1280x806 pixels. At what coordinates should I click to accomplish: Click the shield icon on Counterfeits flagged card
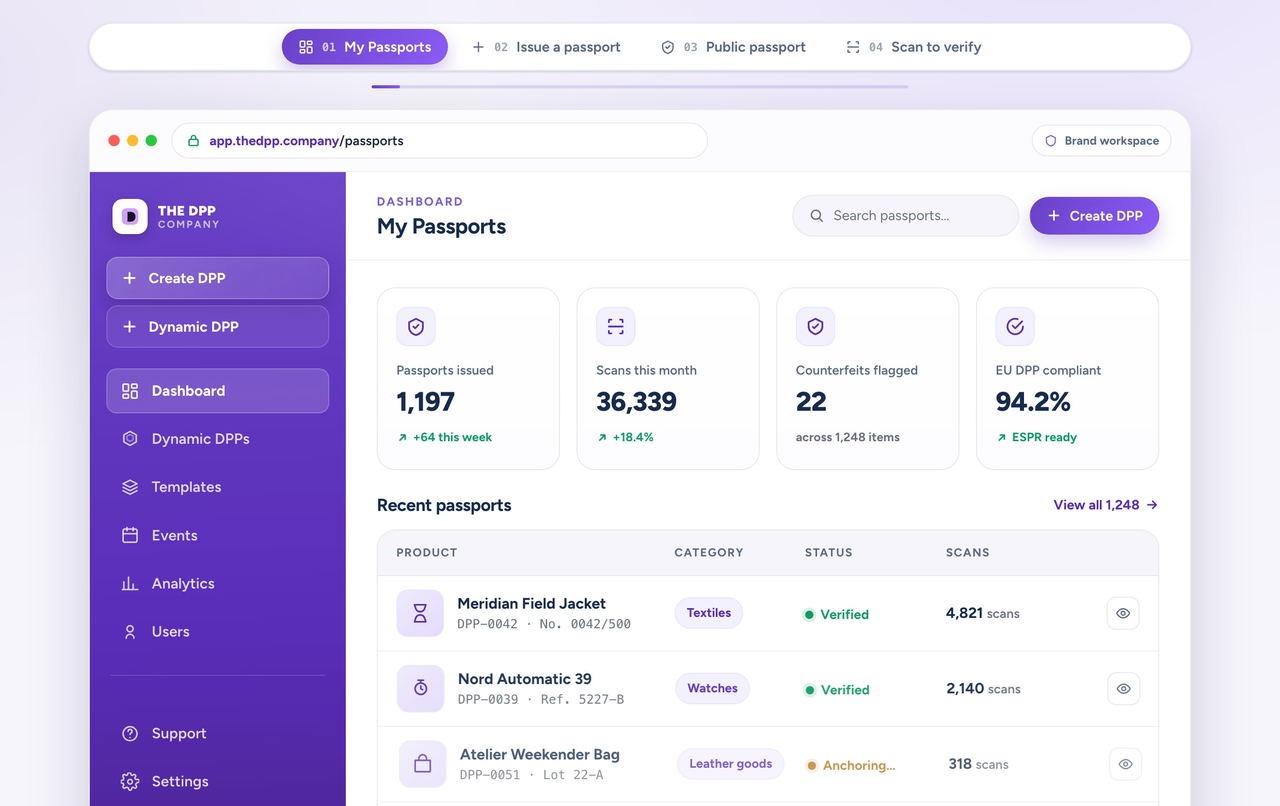pyautogui.click(x=815, y=327)
